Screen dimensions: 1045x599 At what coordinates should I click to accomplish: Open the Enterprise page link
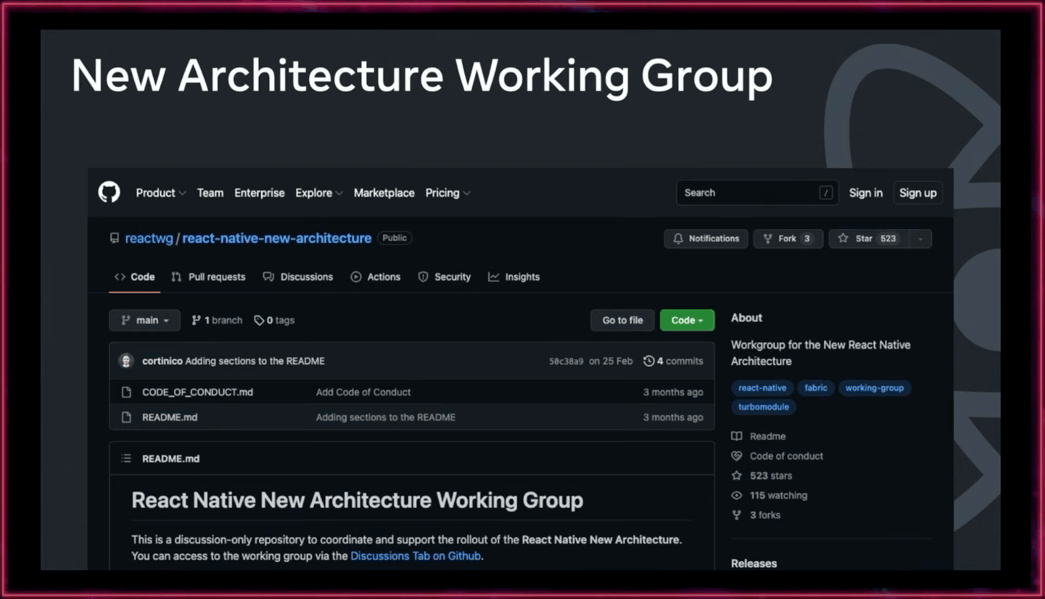point(259,193)
